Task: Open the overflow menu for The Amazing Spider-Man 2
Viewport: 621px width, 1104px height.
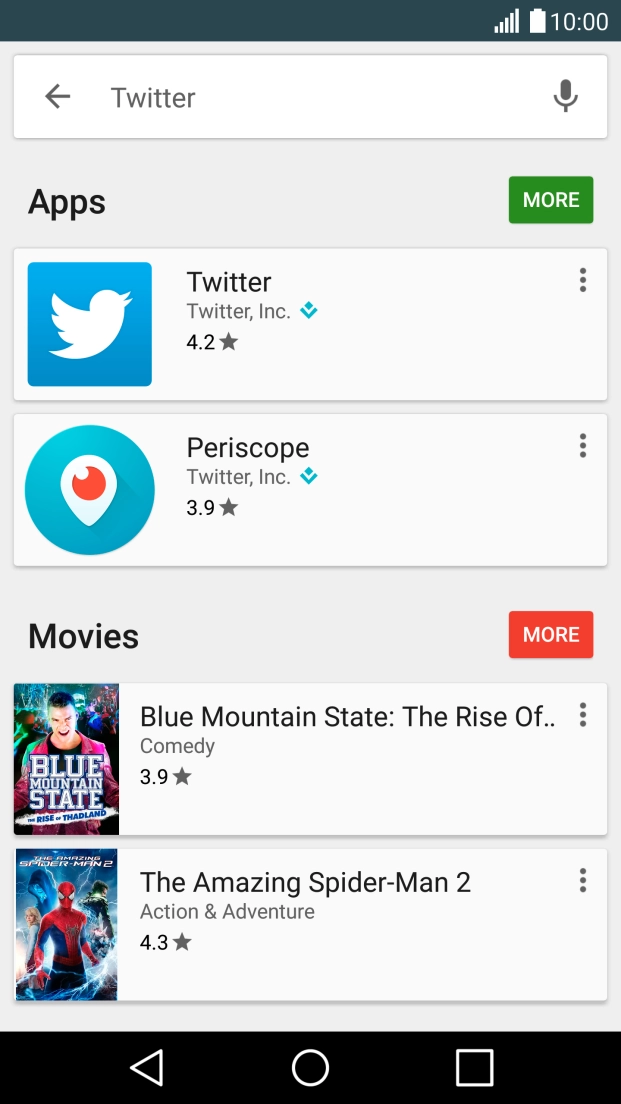Action: 582,880
